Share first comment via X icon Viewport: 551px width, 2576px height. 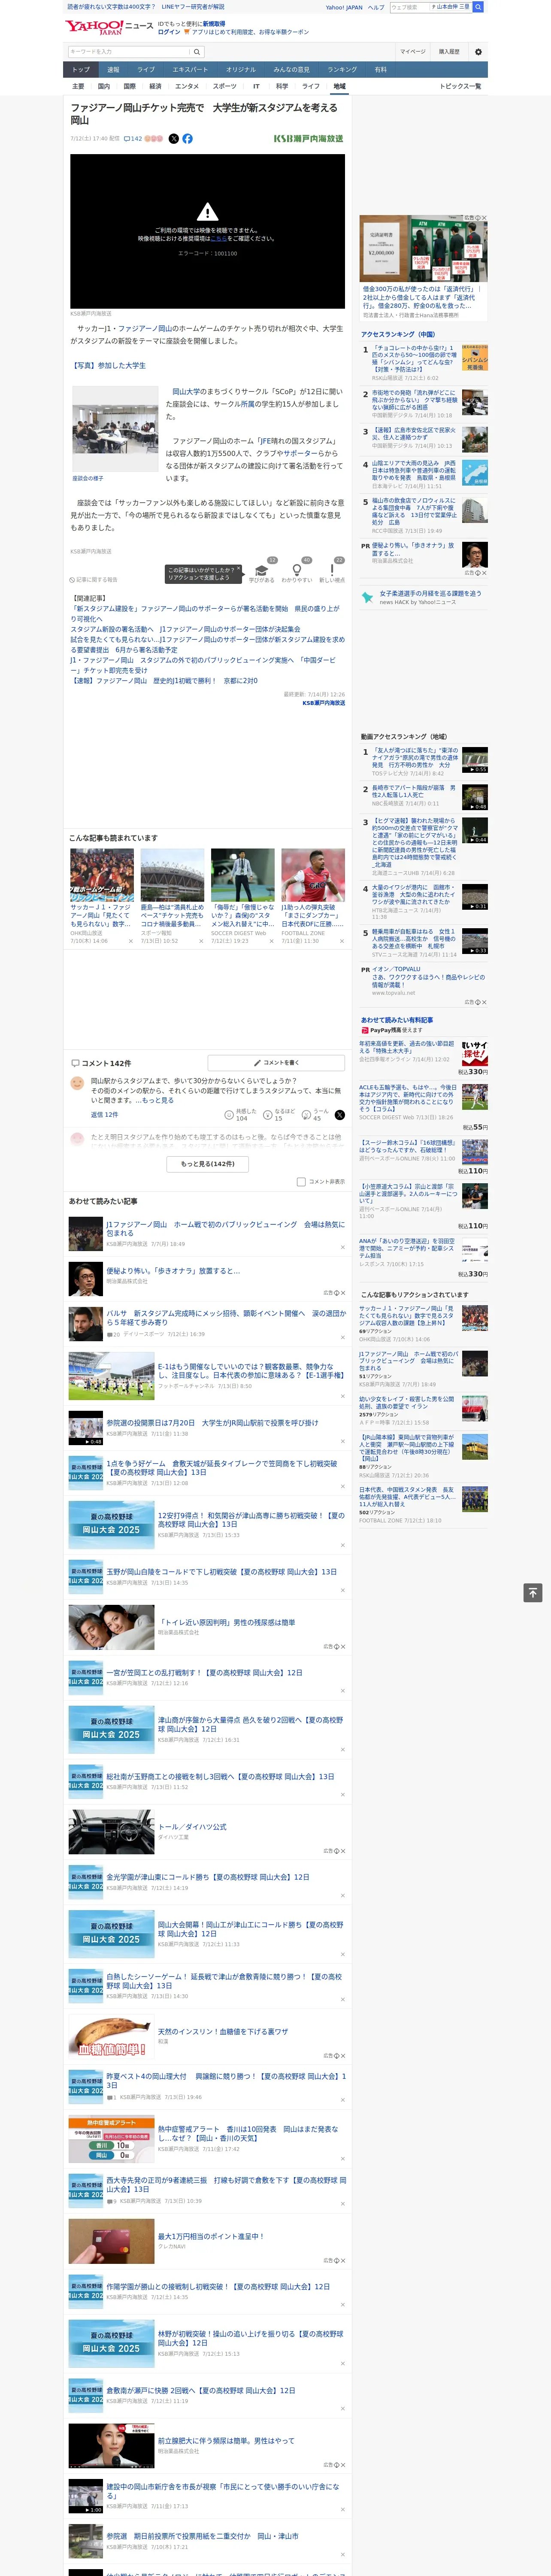pos(340,1114)
